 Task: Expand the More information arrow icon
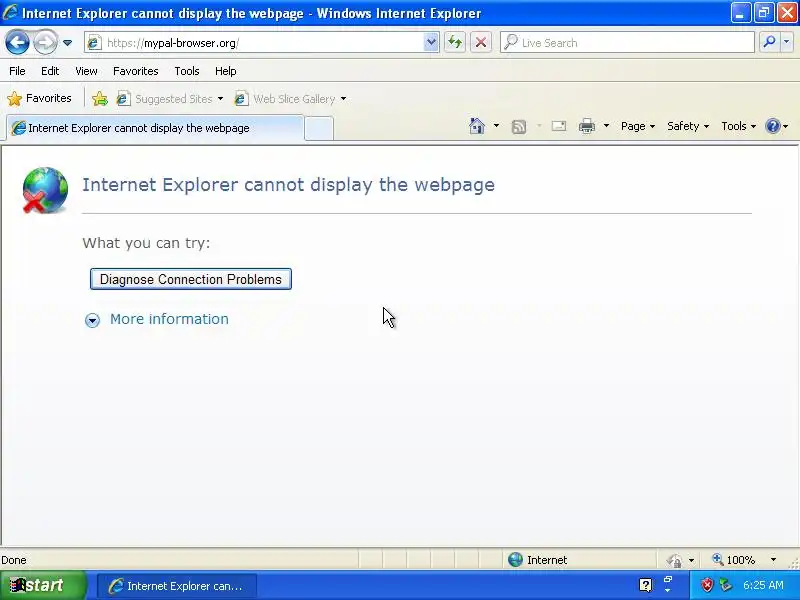pos(92,320)
